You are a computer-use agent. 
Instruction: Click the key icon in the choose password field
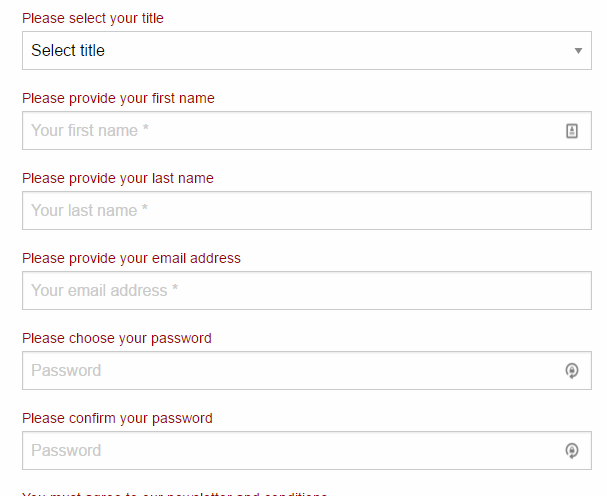coord(572,371)
